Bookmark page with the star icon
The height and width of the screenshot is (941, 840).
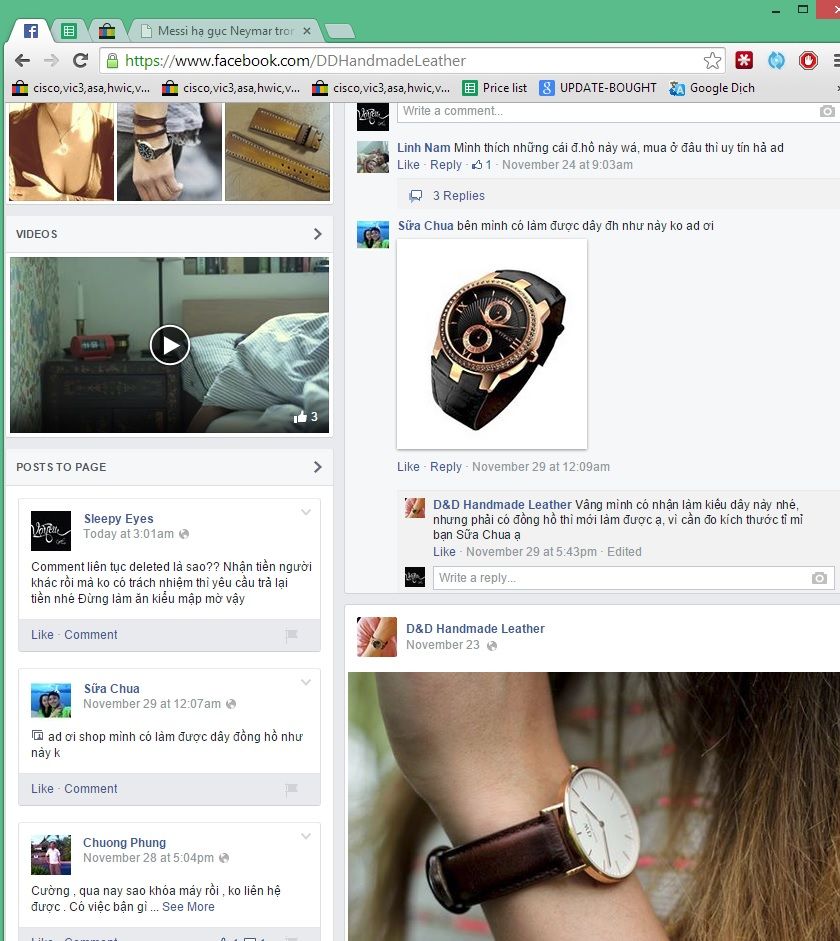tap(712, 61)
